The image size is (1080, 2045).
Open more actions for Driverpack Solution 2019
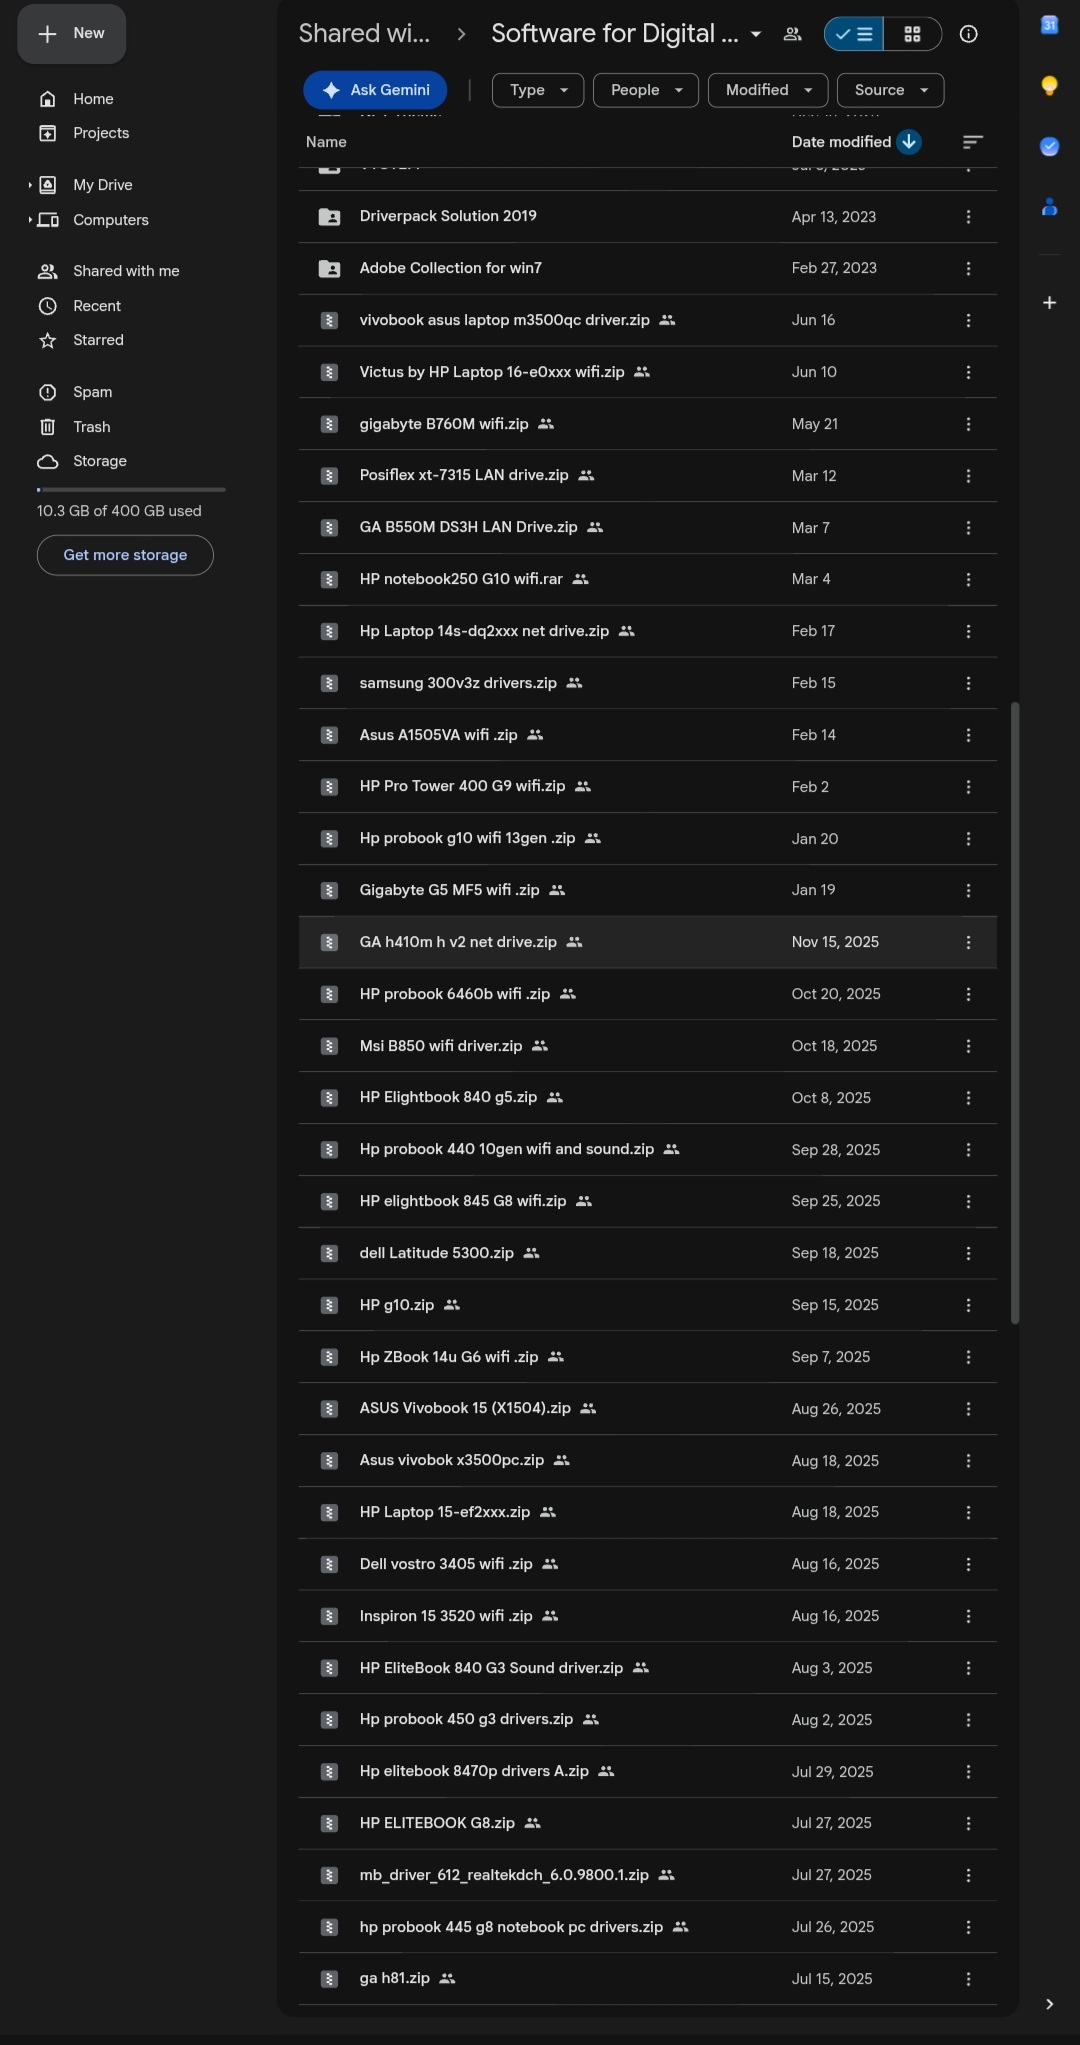pyautogui.click(x=968, y=217)
